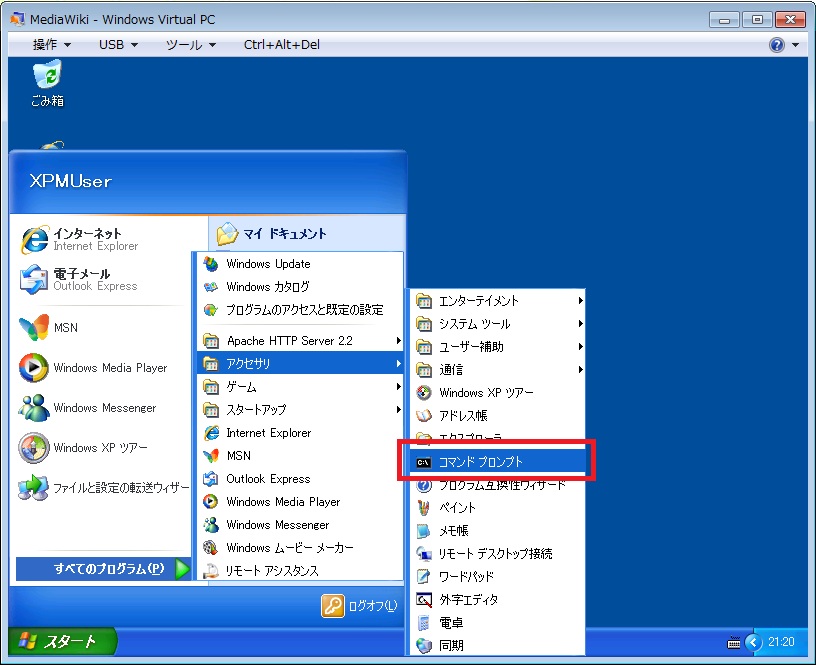This screenshot has width=816, height=665.
Task: Click the ログオフ(L) text button
Action: pos(373,606)
